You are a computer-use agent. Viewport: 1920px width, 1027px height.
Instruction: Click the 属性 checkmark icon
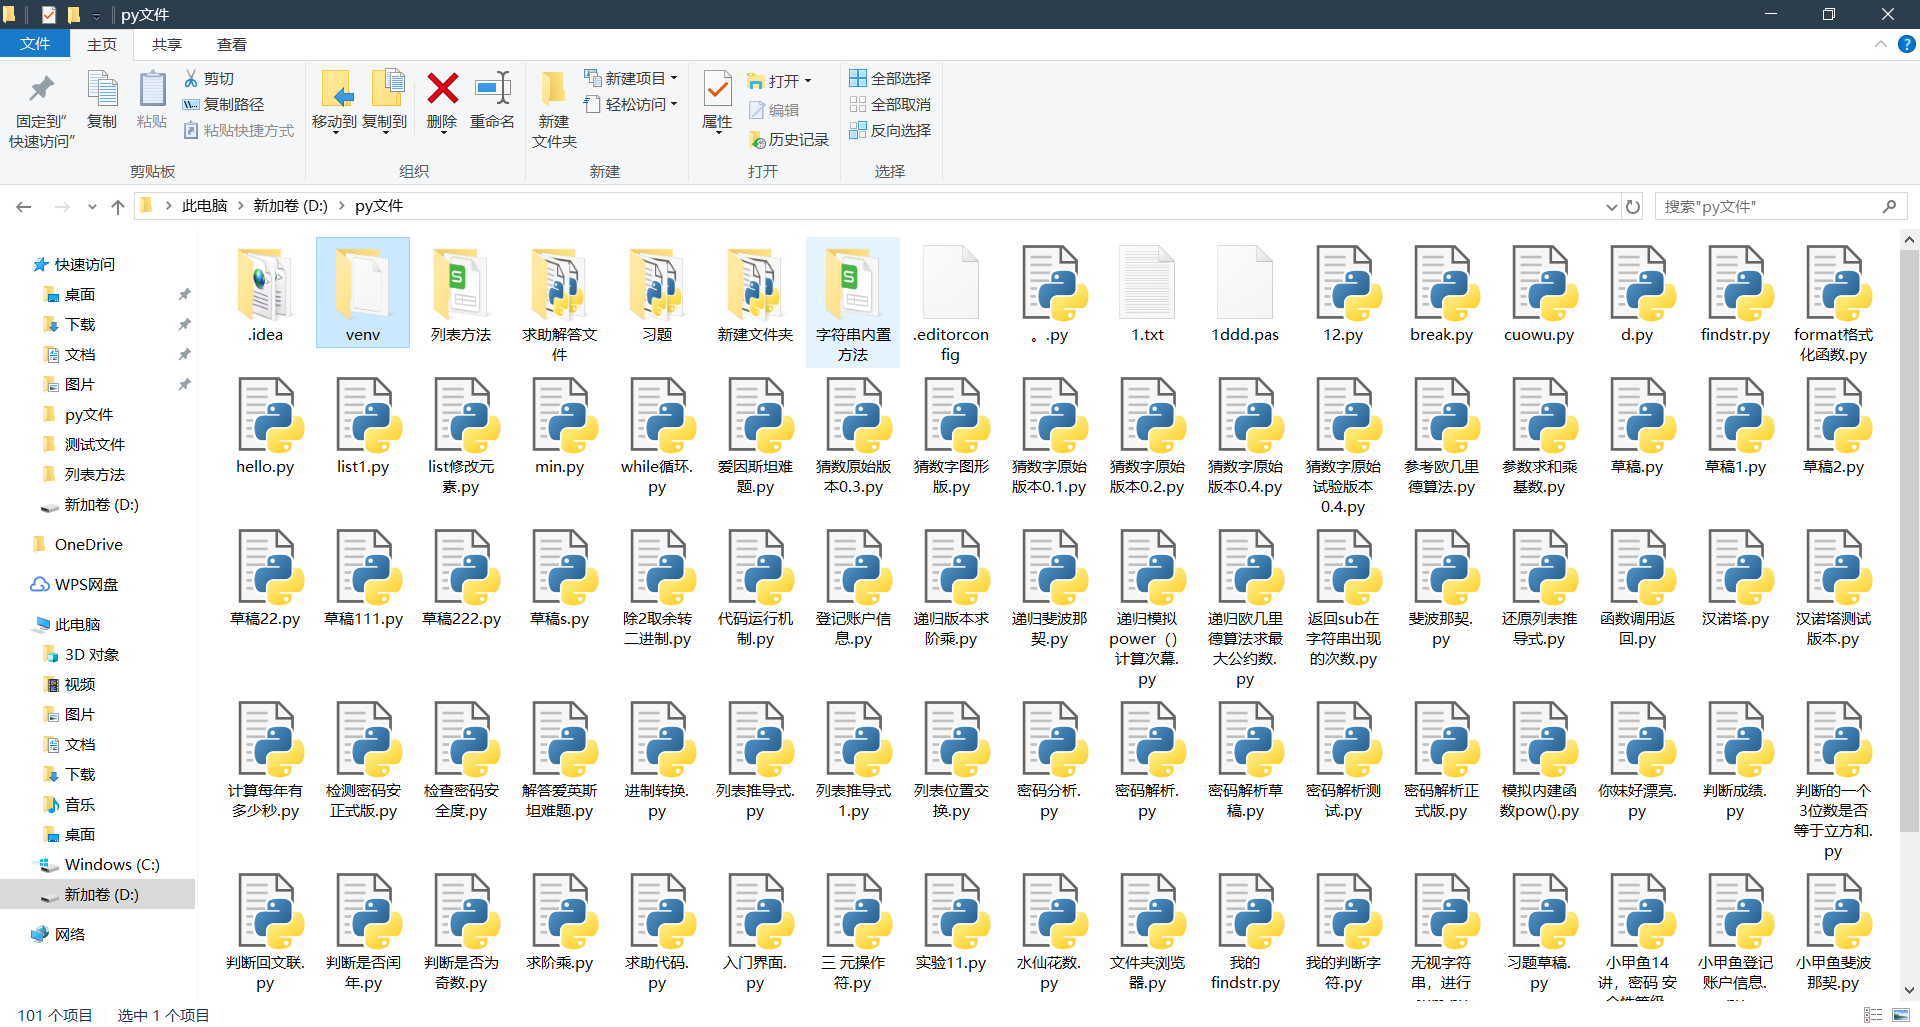point(717,88)
